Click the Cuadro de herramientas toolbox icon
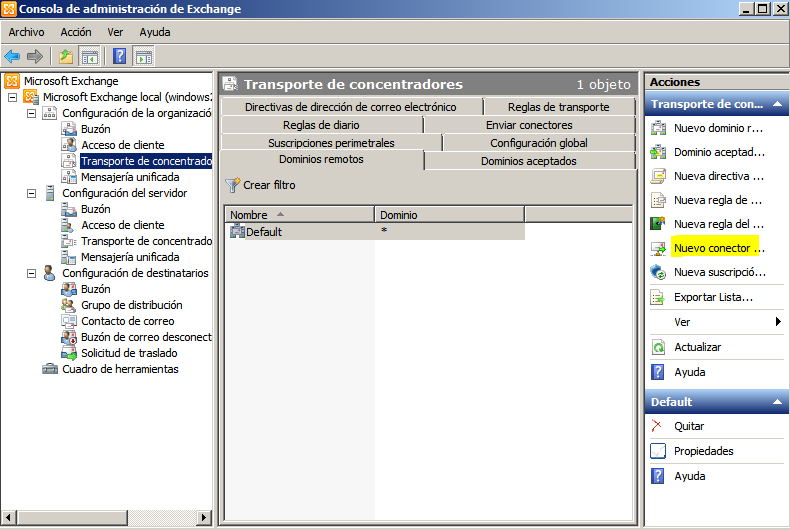Image resolution: width=790 pixels, height=530 pixels. tap(50, 369)
